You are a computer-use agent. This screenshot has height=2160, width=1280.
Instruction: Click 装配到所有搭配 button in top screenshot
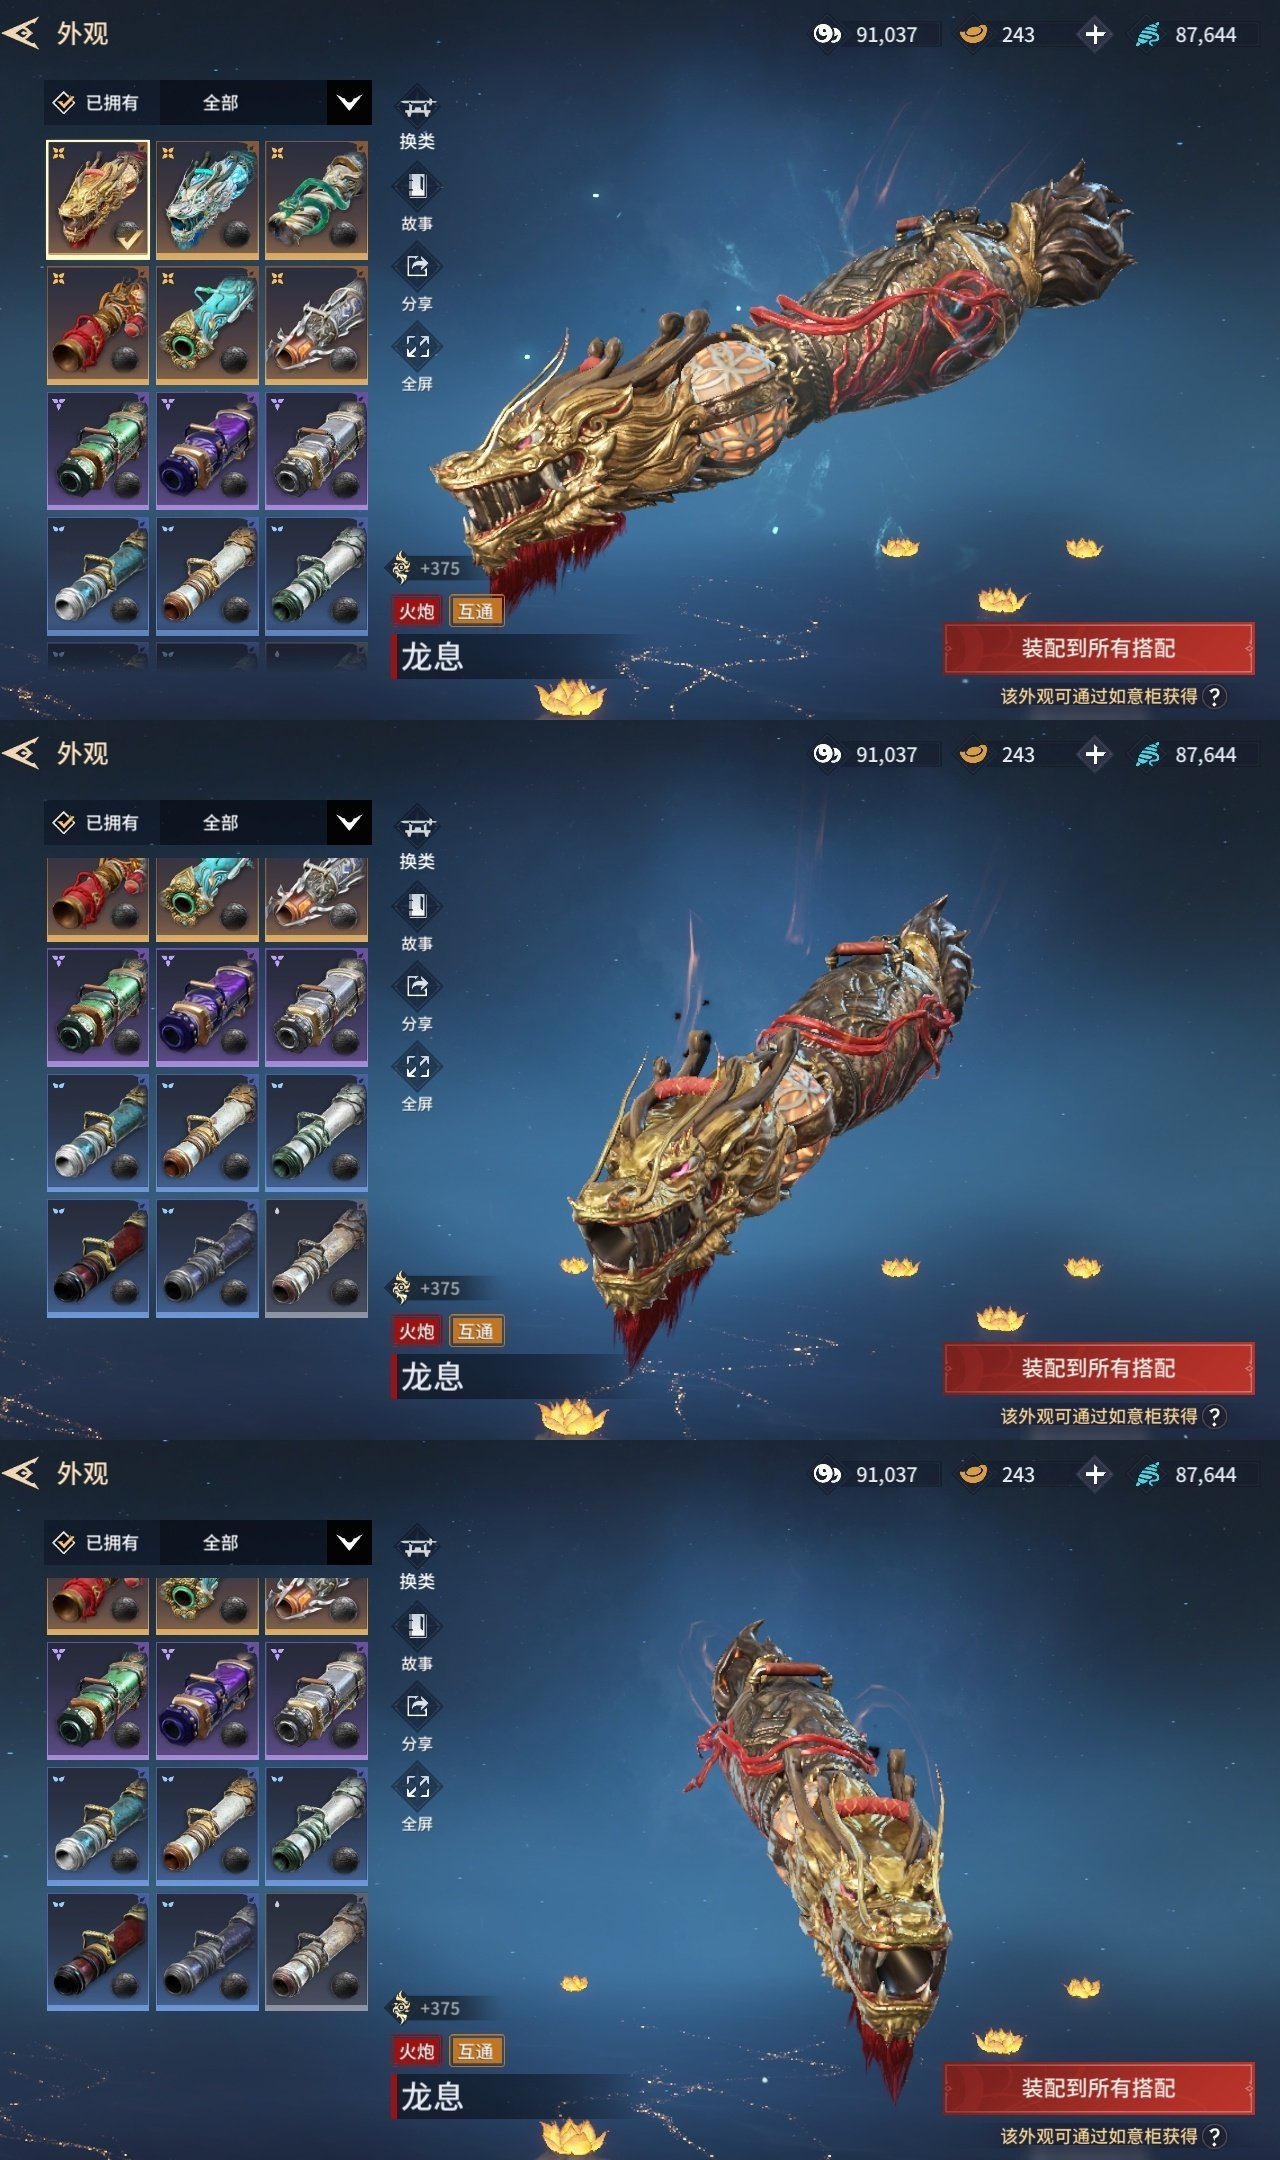point(1098,648)
